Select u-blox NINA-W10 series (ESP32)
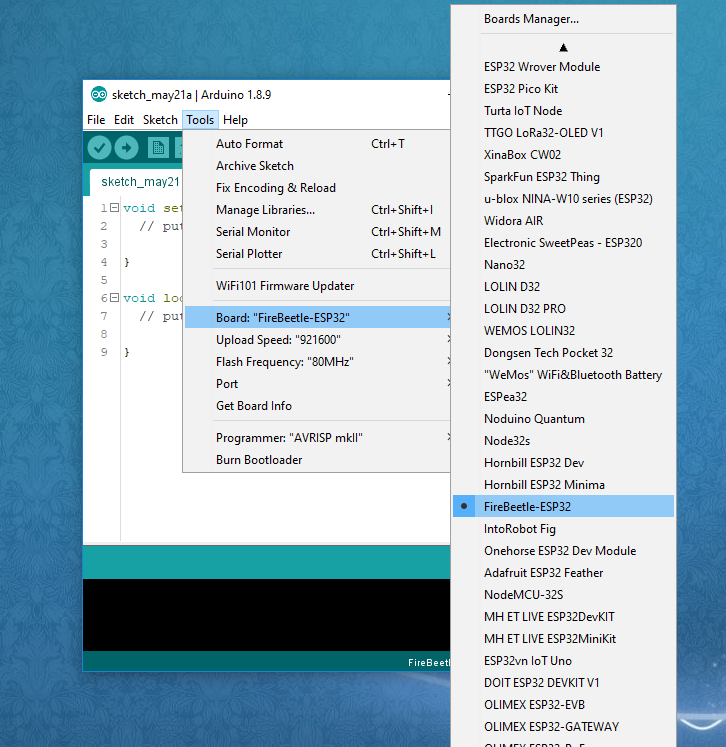The width and height of the screenshot is (726, 747). 564,199
